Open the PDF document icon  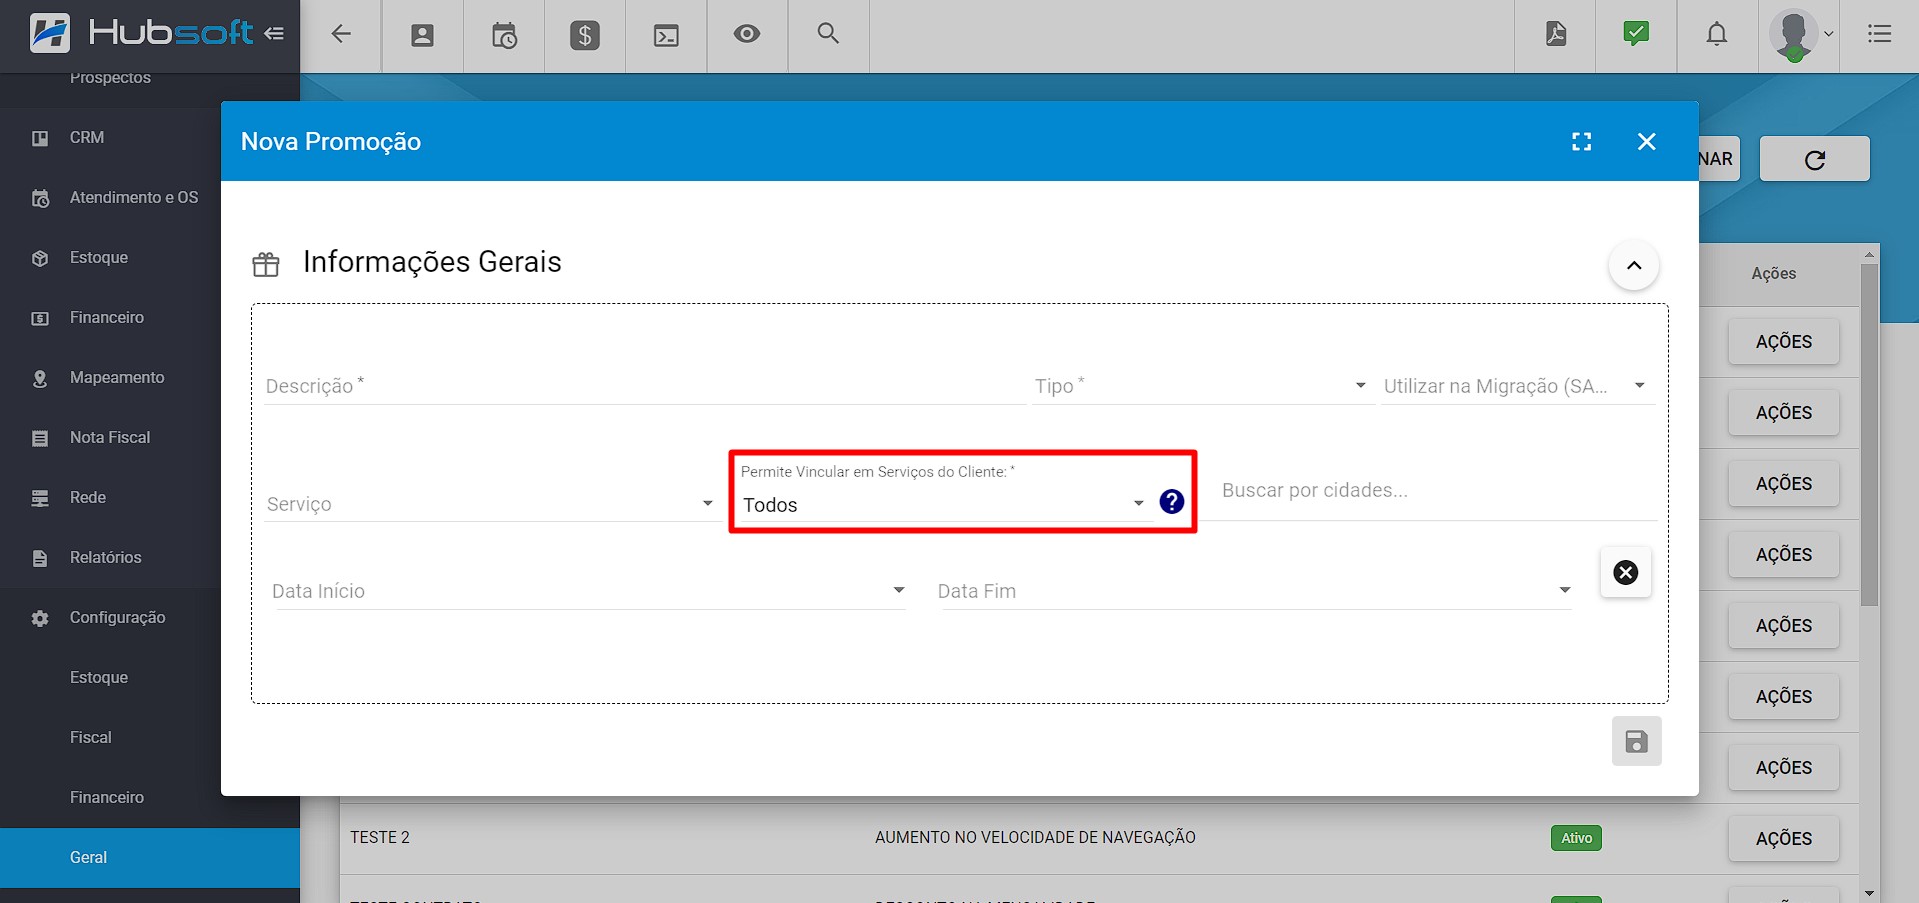1556,34
